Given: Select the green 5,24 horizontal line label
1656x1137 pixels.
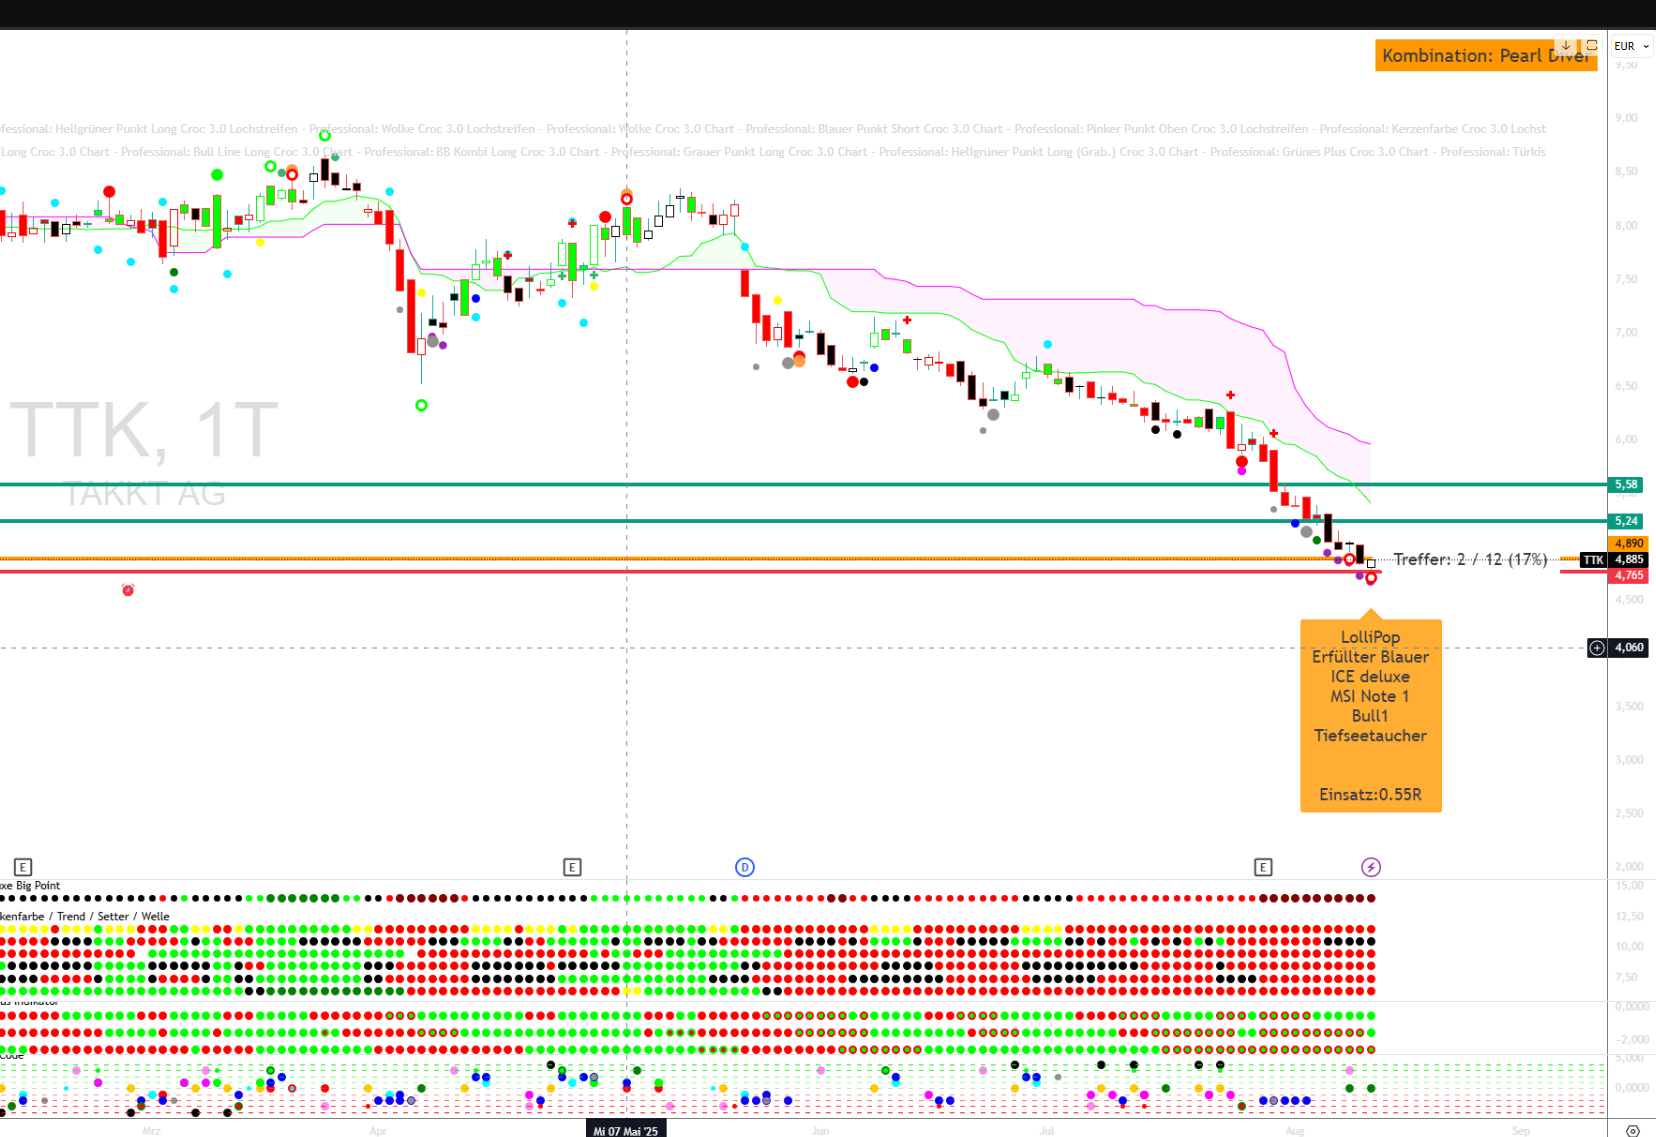Looking at the screenshot, I should pos(1626,521).
